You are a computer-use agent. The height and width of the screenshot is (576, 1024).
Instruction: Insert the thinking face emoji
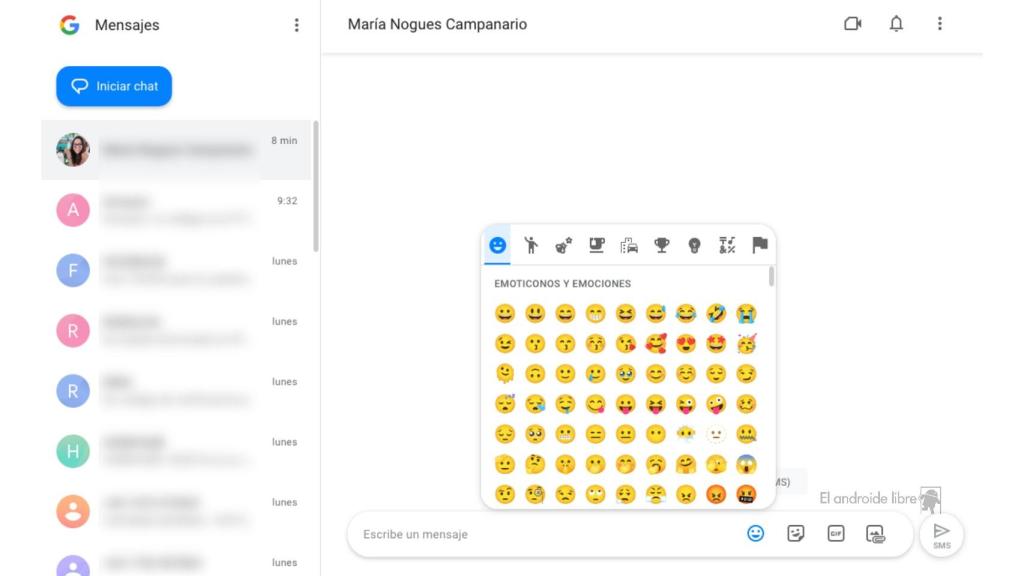(x=535, y=464)
